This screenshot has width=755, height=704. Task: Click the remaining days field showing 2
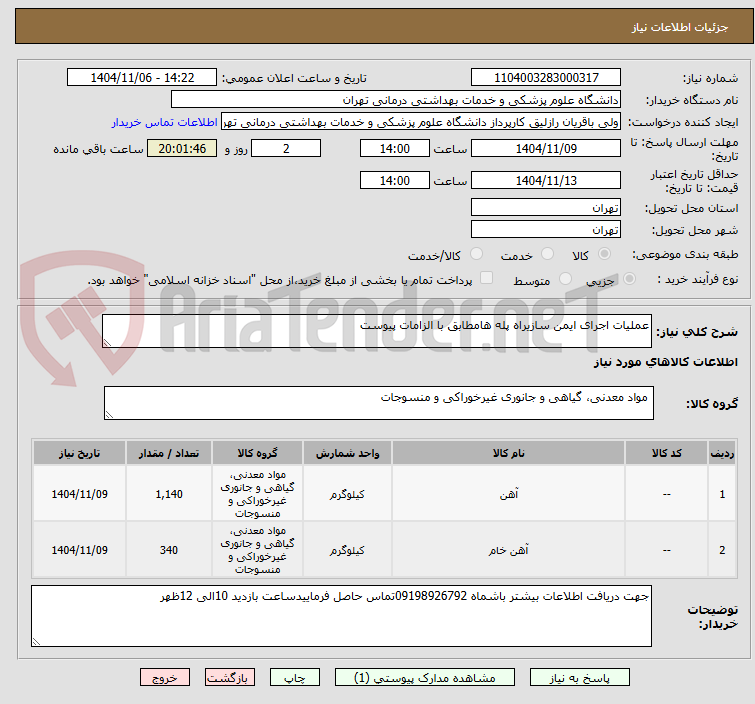tap(286, 148)
